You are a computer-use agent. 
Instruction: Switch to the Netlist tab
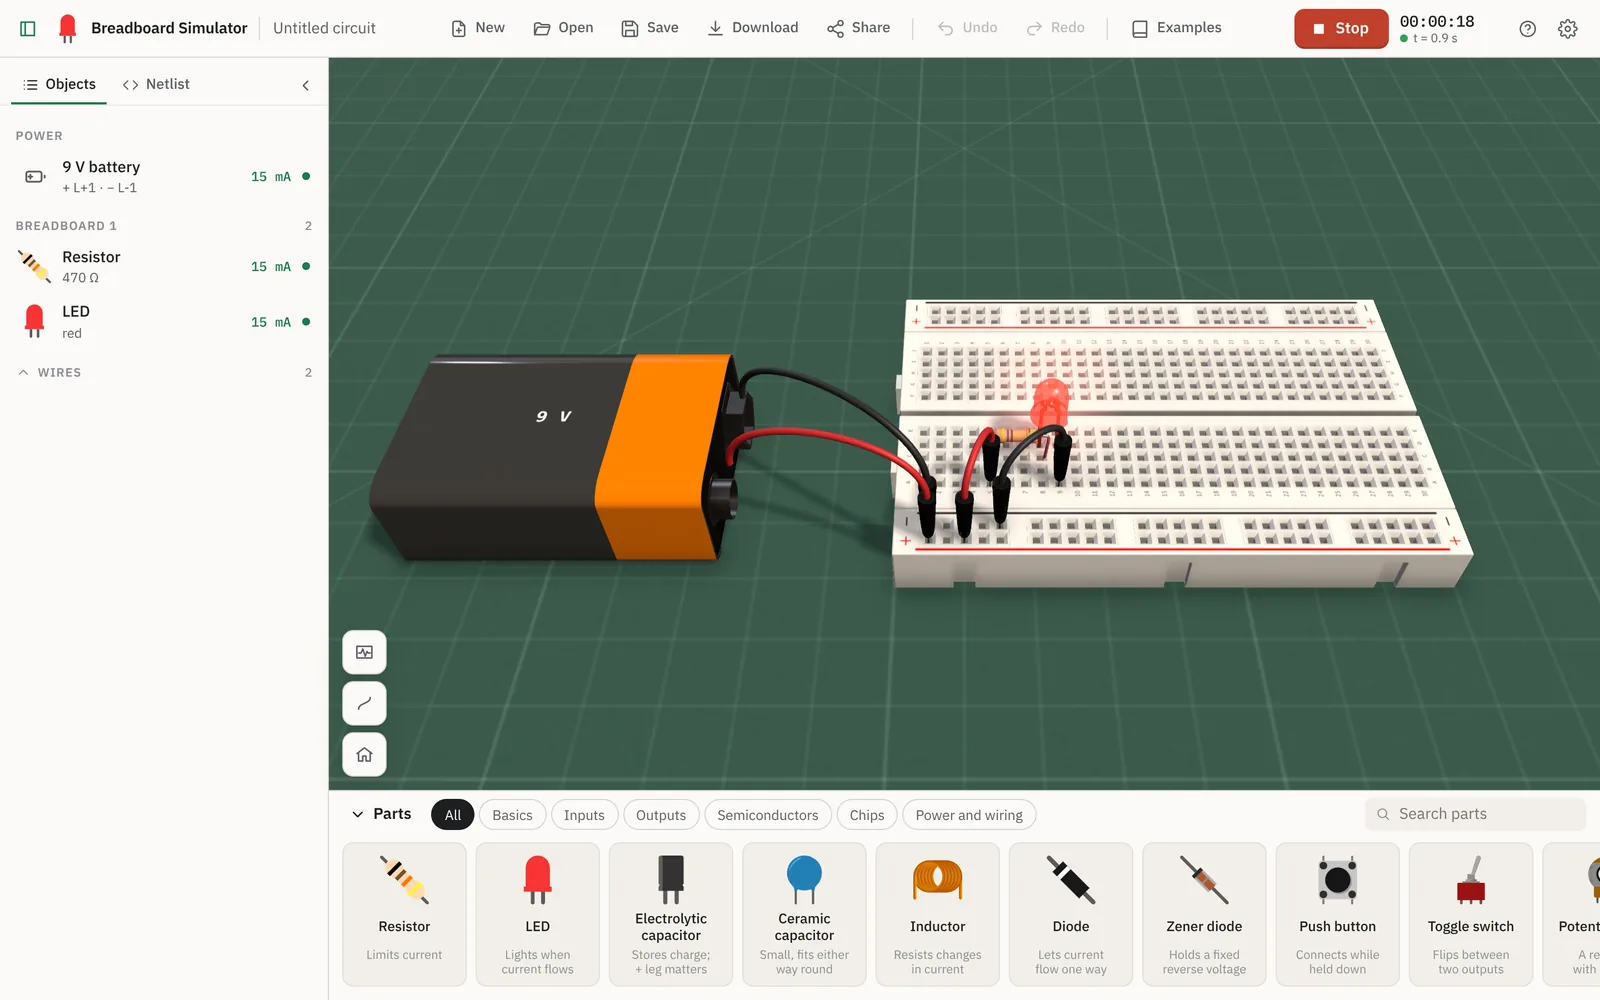click(x=156, y=84)
